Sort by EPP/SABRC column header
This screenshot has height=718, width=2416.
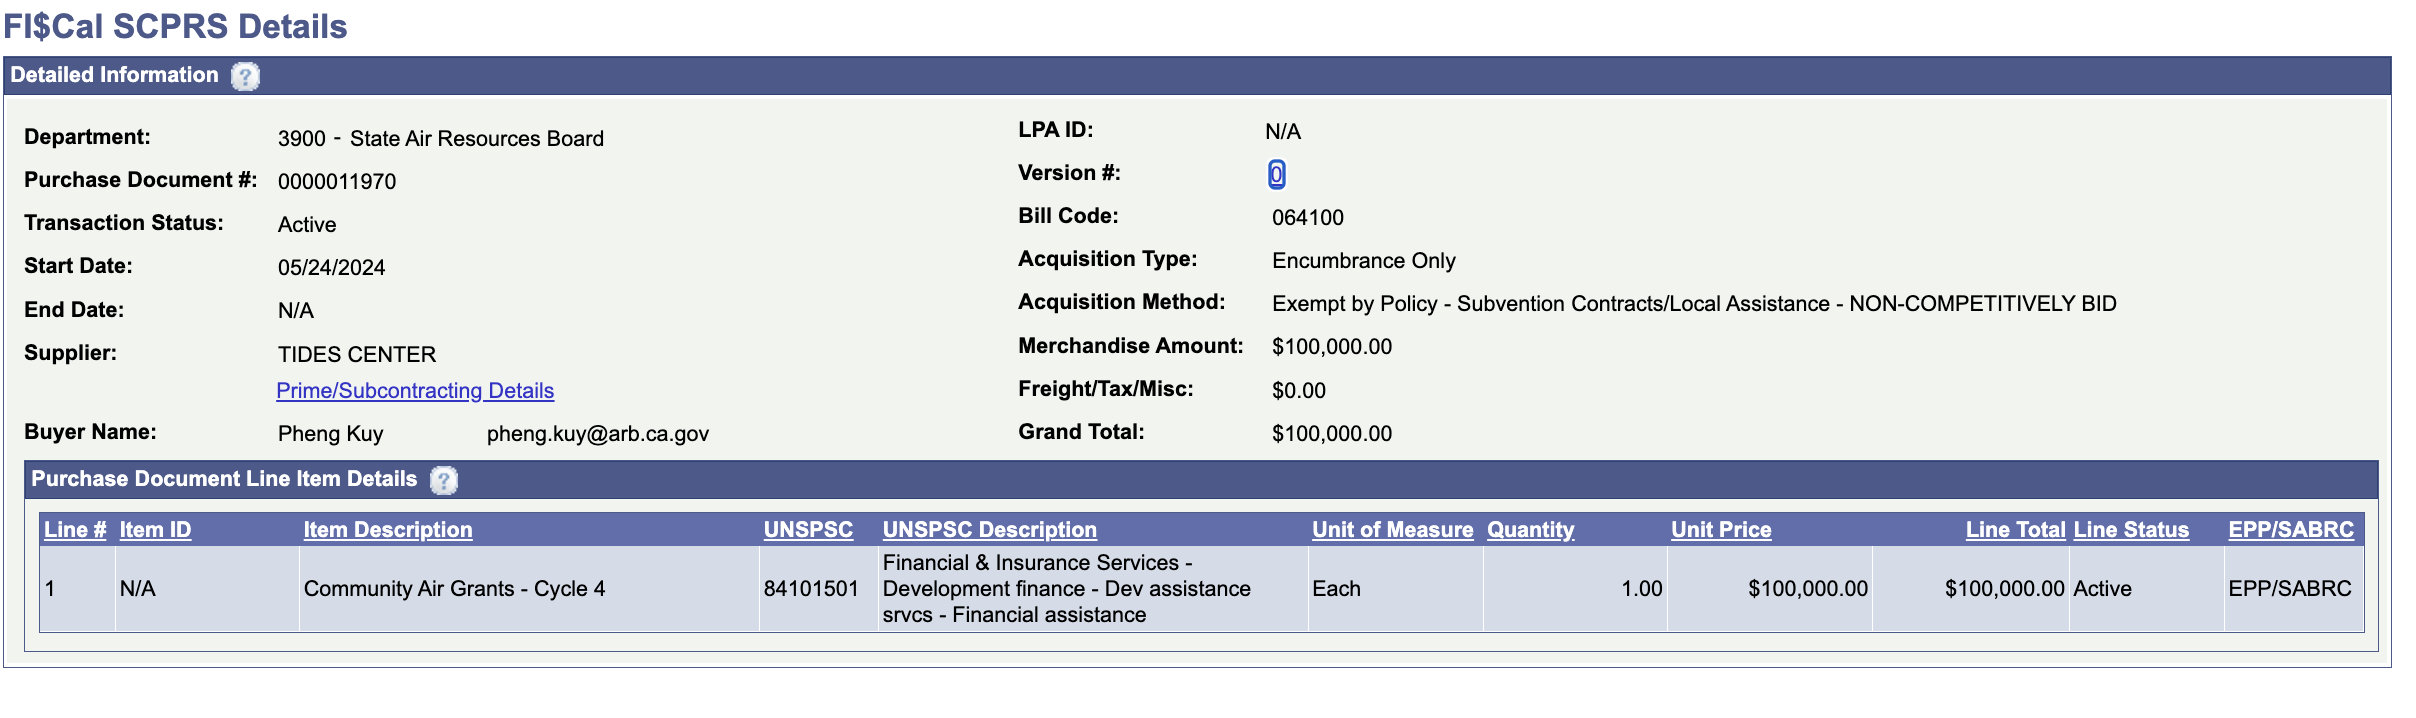2291,530
